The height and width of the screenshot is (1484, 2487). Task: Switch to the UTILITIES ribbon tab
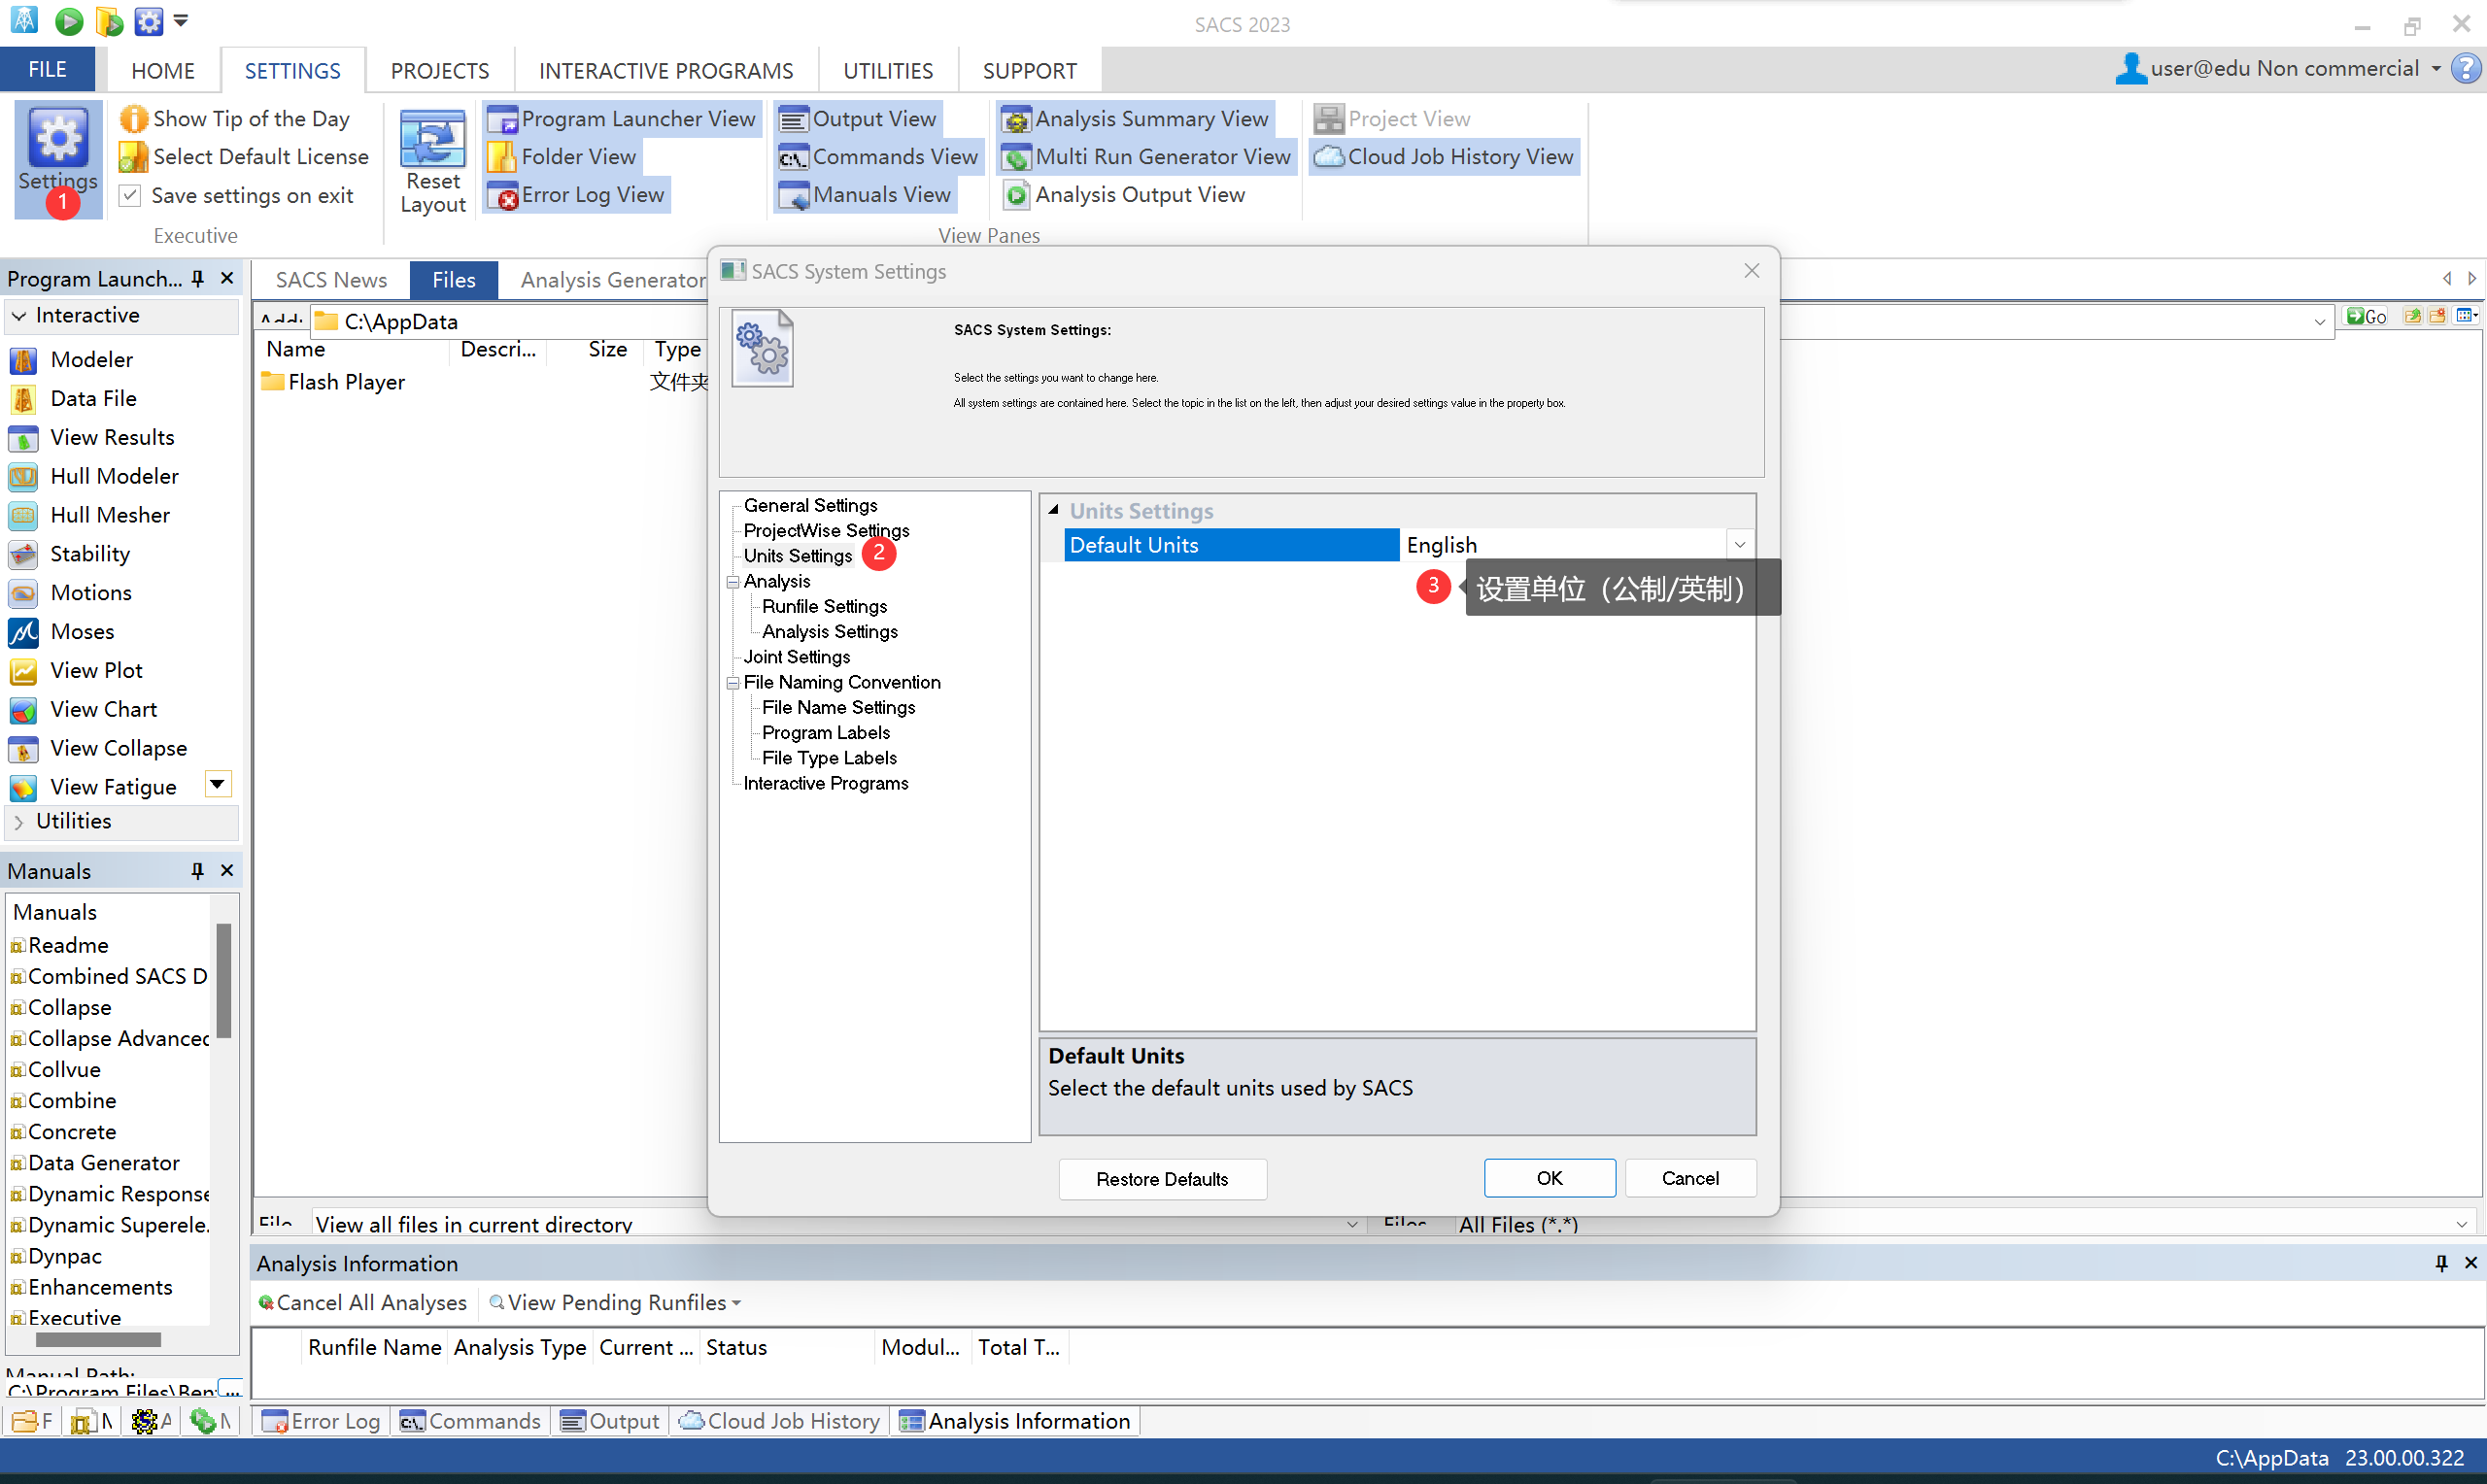click(887, 71)
